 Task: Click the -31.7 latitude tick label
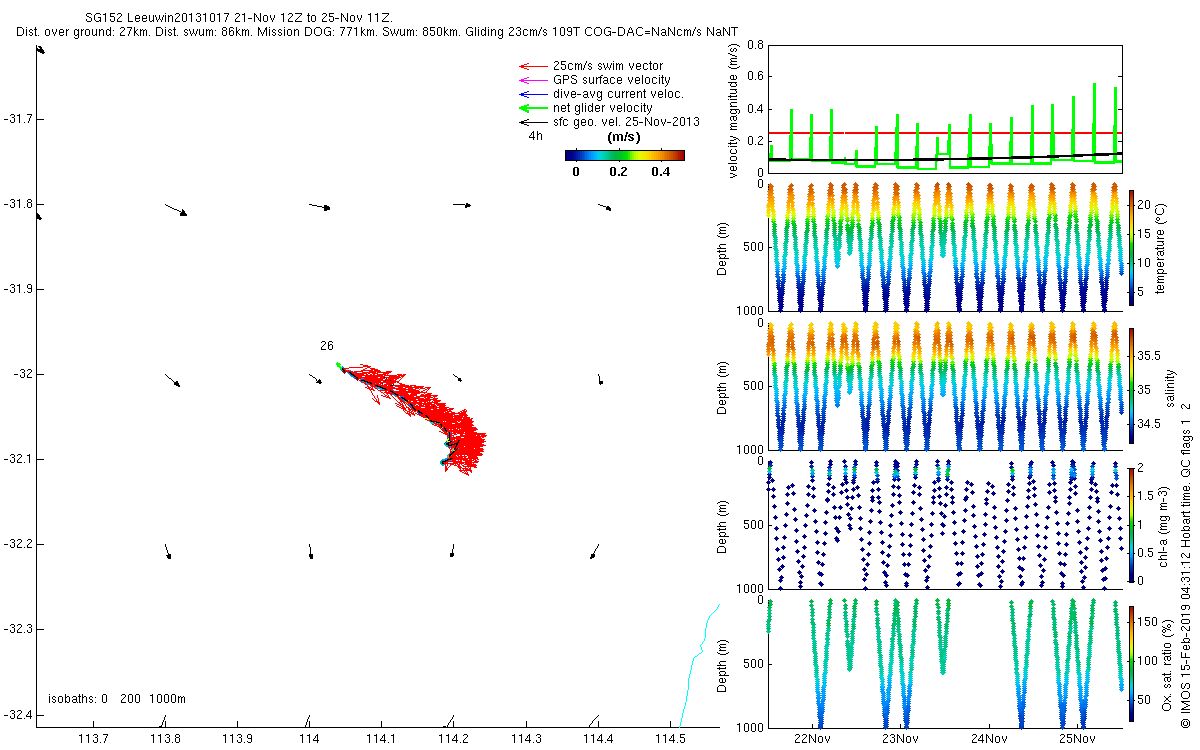(18, 119)
